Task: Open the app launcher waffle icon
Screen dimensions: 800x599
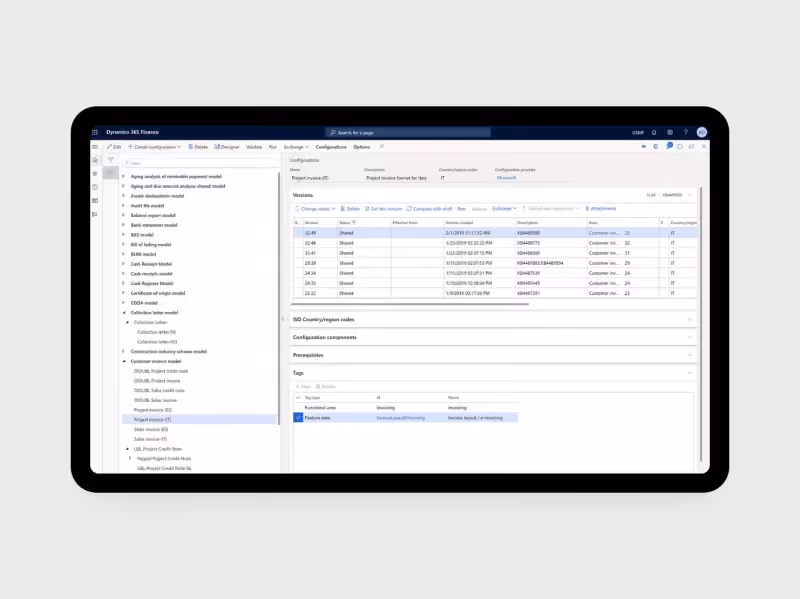Action: (x=95, y=132)
